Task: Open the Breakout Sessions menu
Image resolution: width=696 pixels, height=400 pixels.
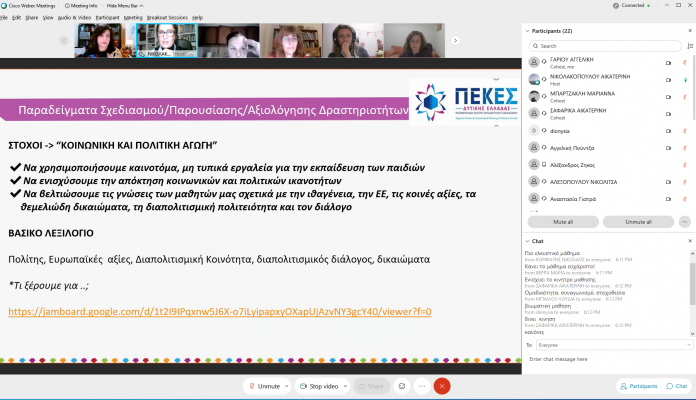Action: (x=167, y=17)
